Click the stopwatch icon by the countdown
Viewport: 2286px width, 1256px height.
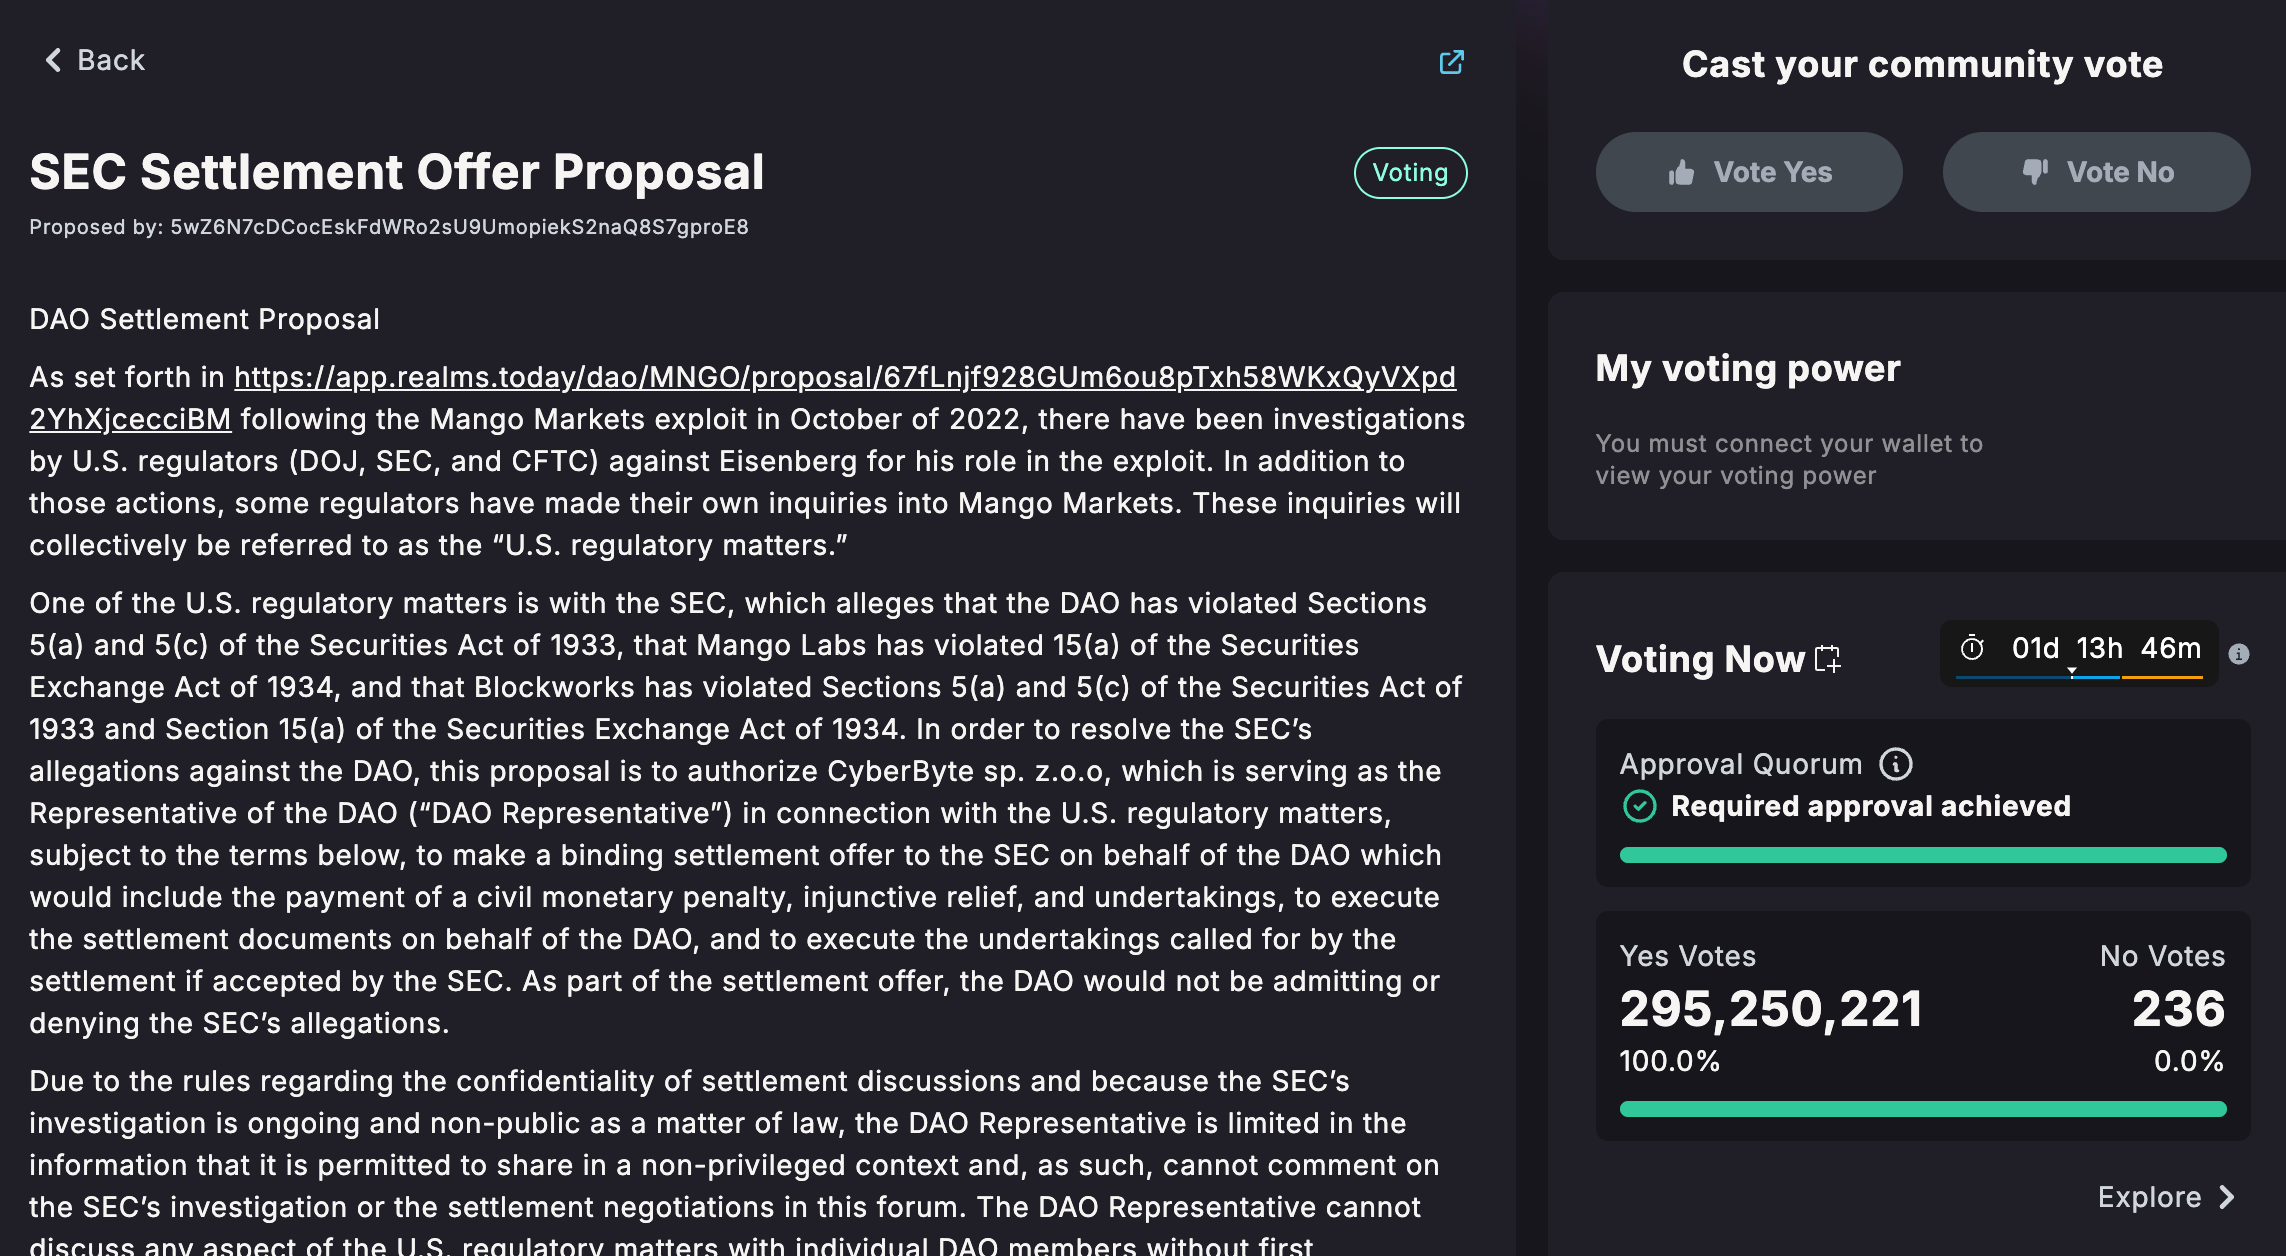[1972, 648]
